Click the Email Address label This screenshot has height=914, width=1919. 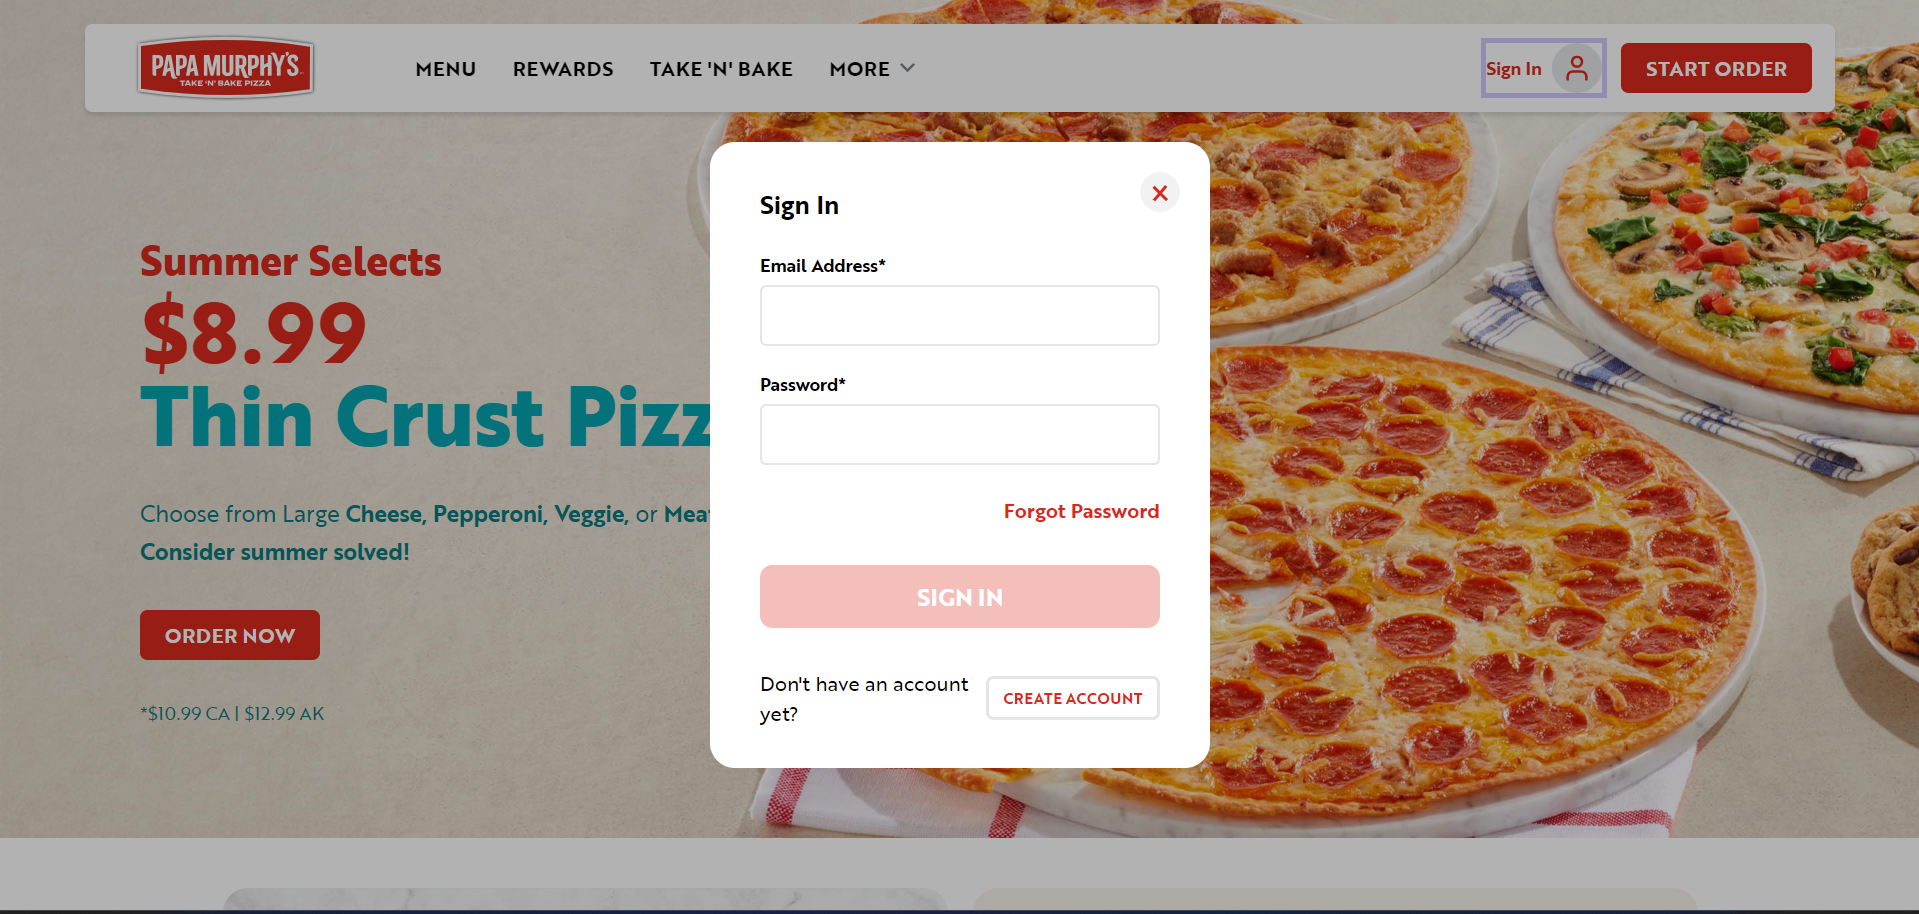click(x=823, y=266)
